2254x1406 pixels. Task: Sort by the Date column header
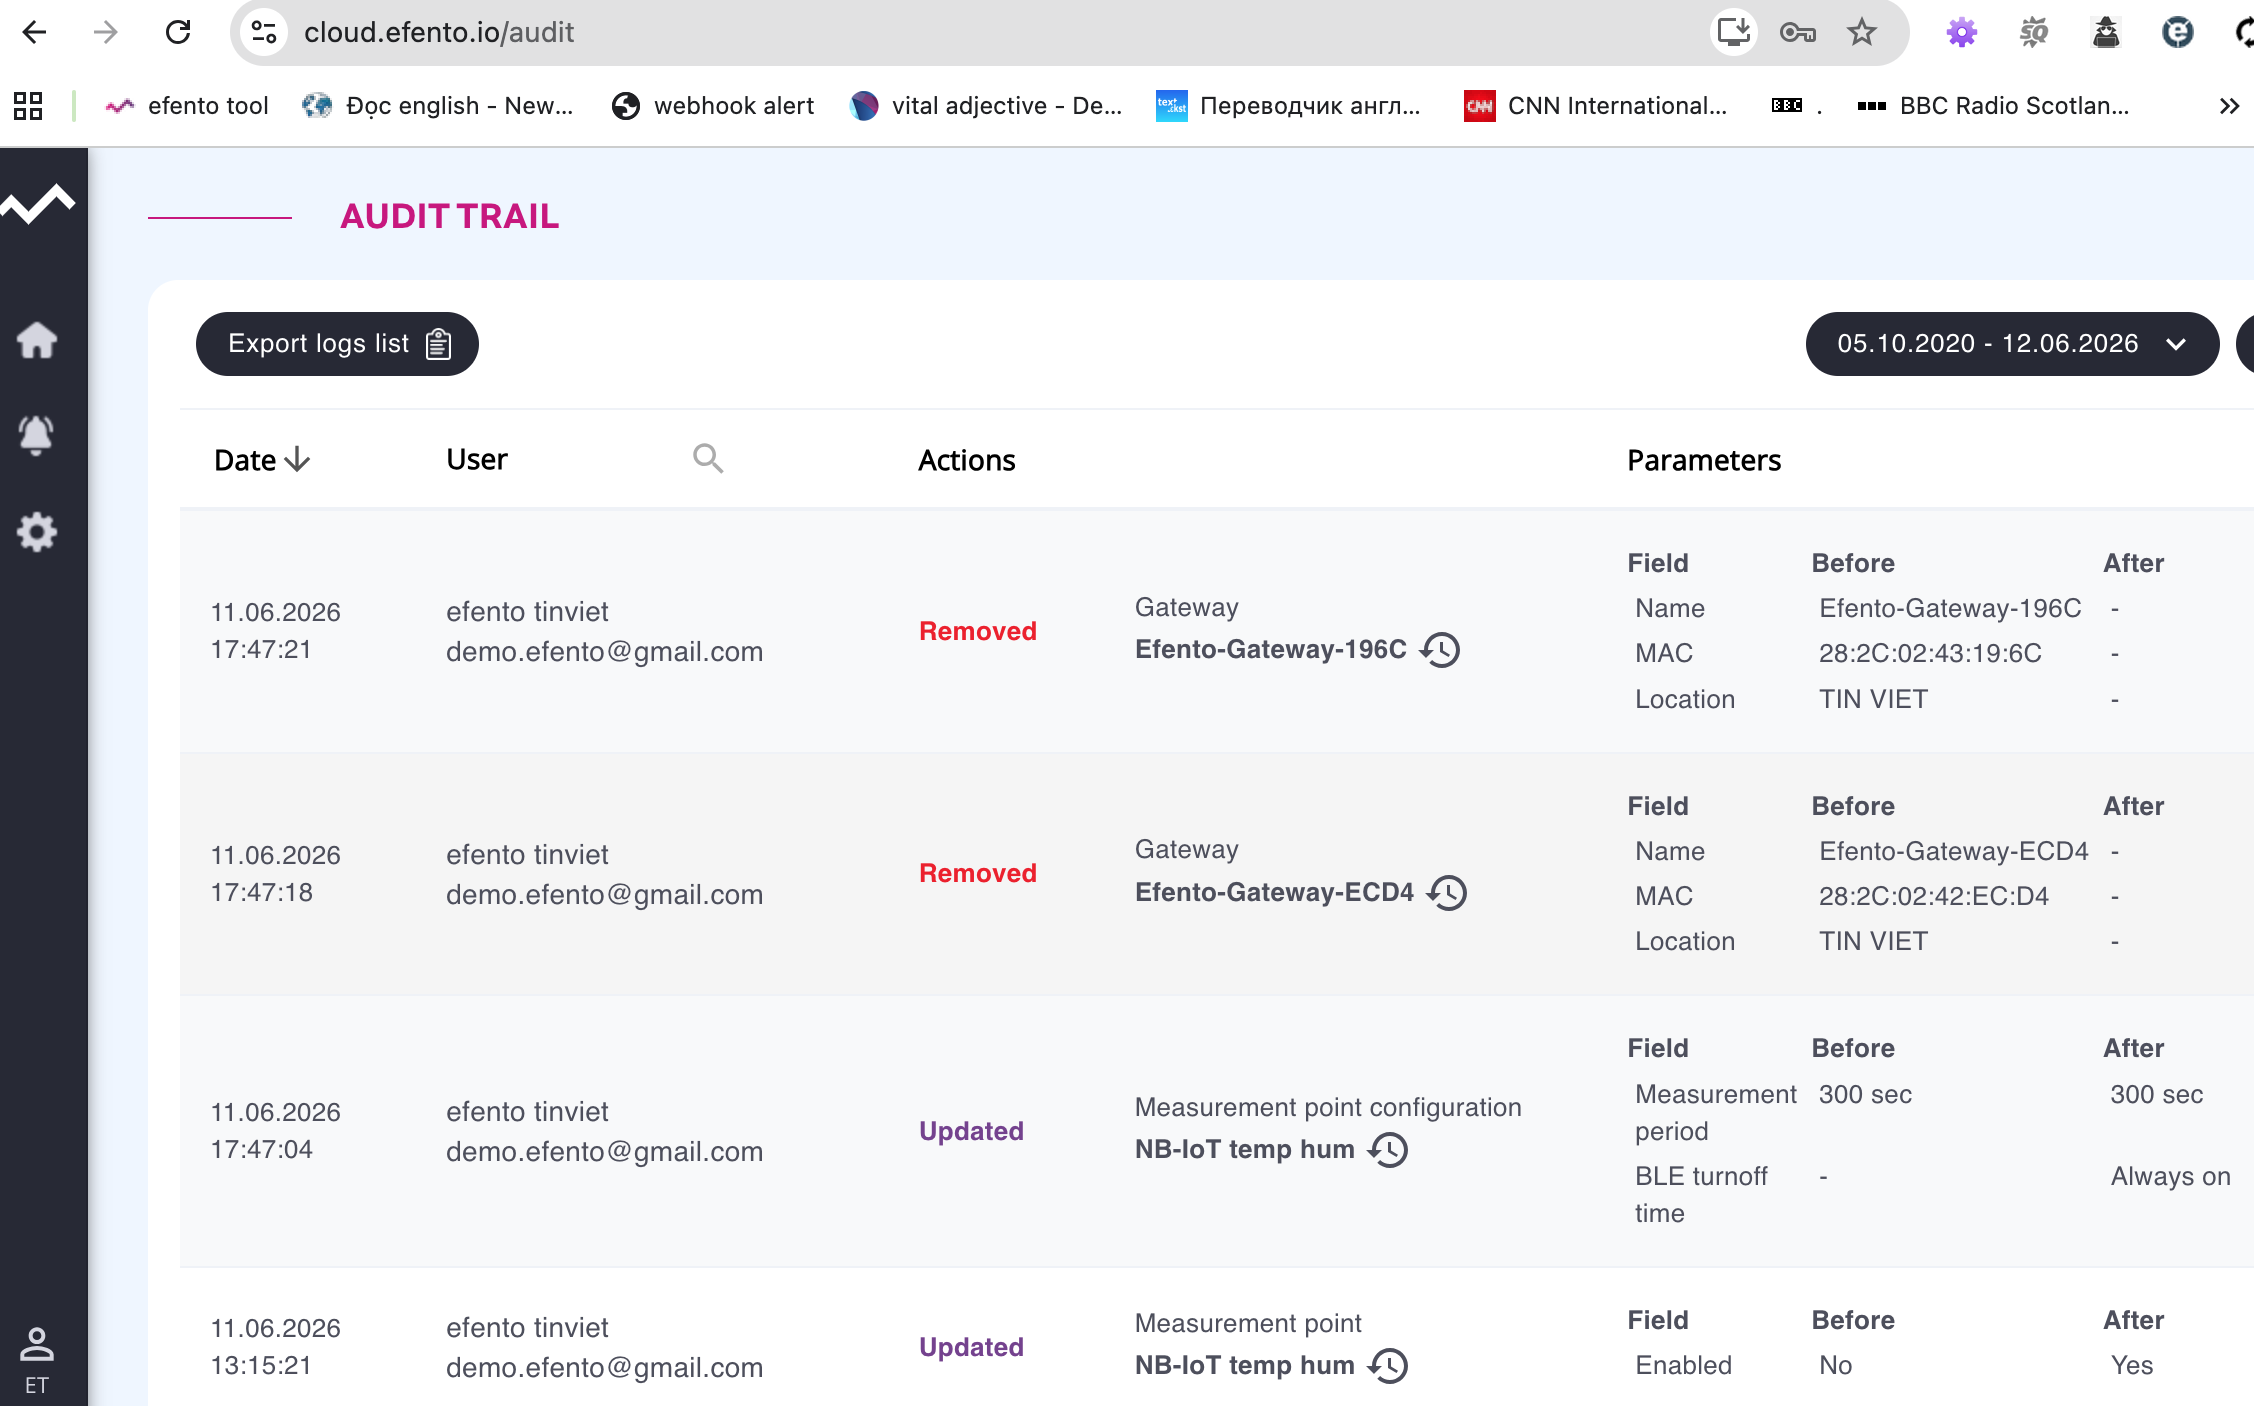click(262, 460)
